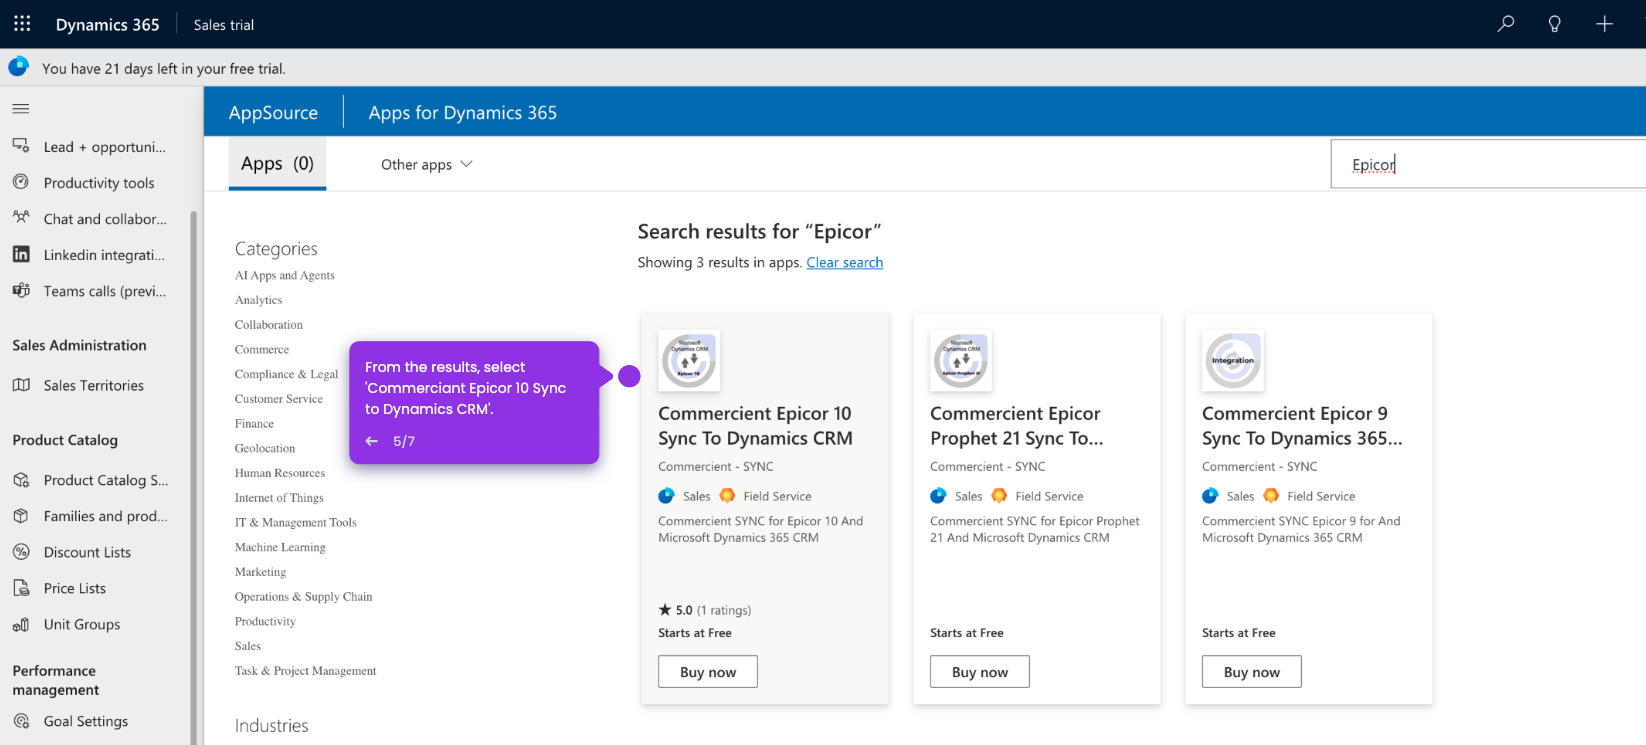Select the Commerce category

click(262, 350)
